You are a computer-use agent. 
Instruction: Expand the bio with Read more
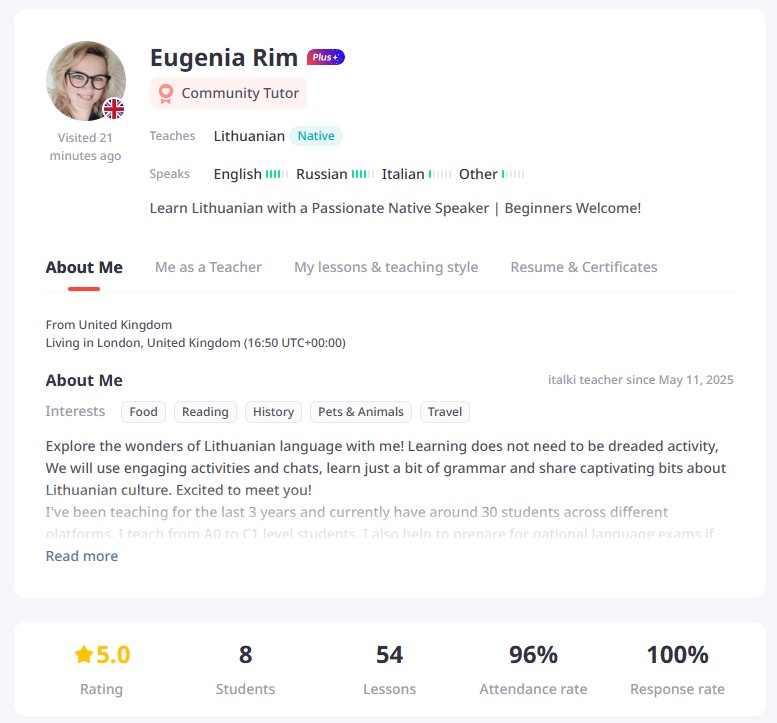[x=82, y=556]
